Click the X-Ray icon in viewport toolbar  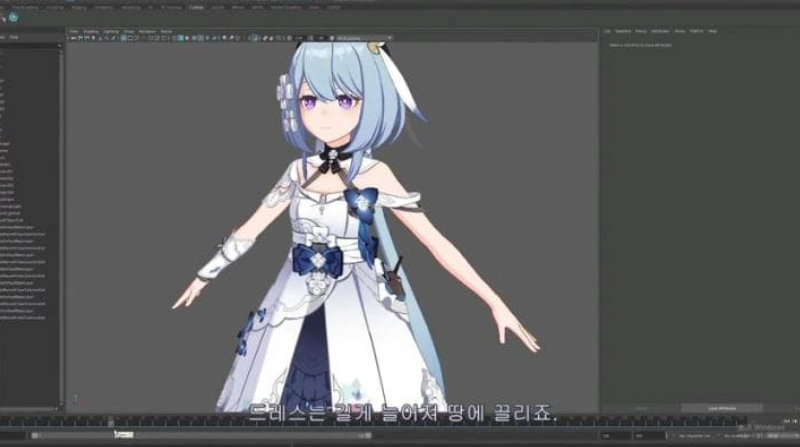tap(264, 38)
